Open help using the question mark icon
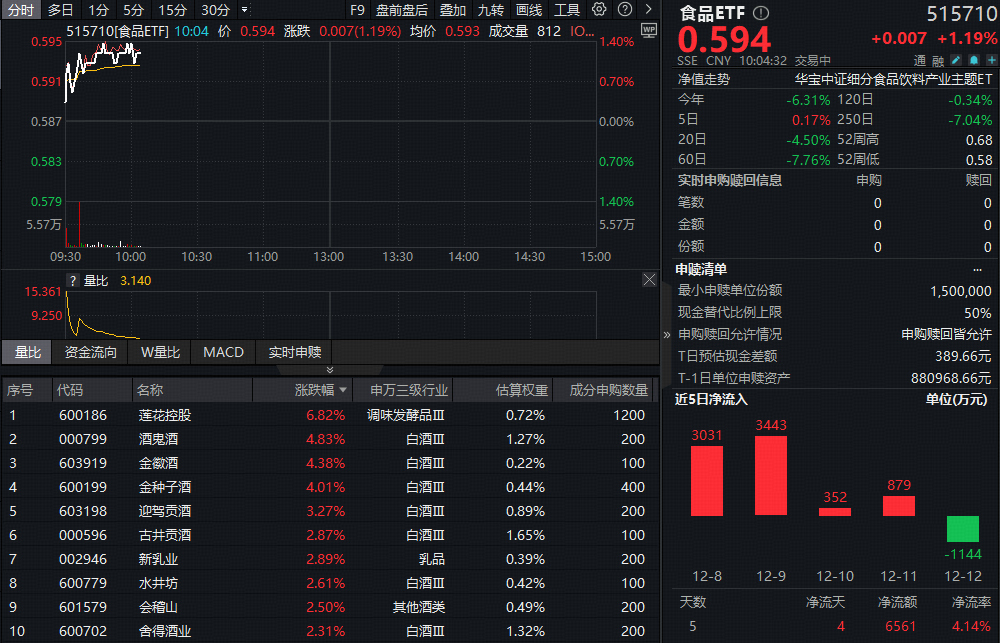The height and width of the screenshot is (643, 1000). (x=623, y=9)
